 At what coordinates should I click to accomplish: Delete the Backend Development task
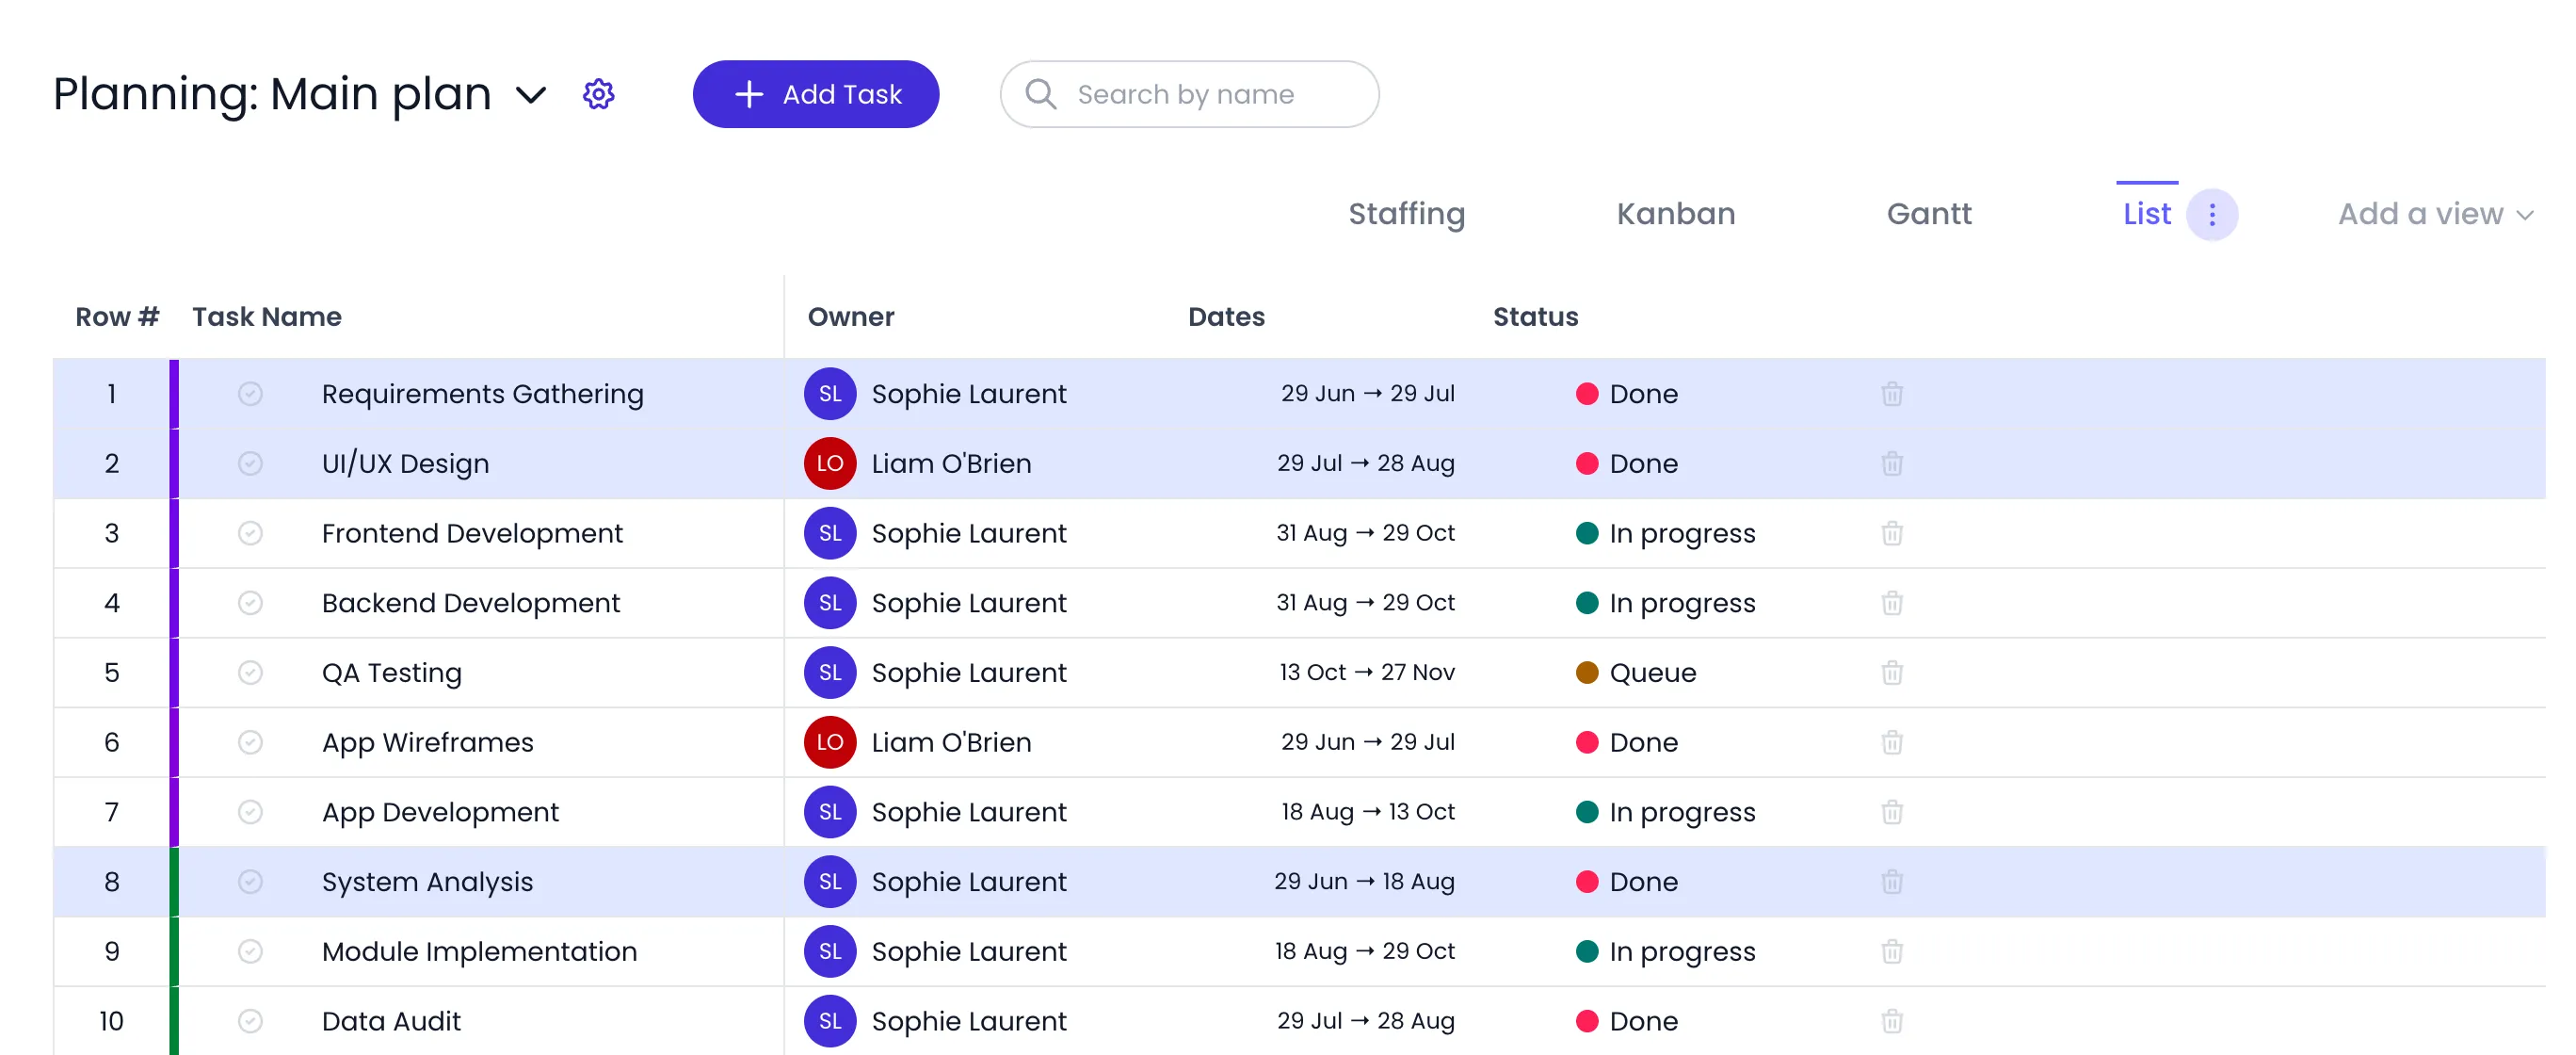coord(1891,603)
